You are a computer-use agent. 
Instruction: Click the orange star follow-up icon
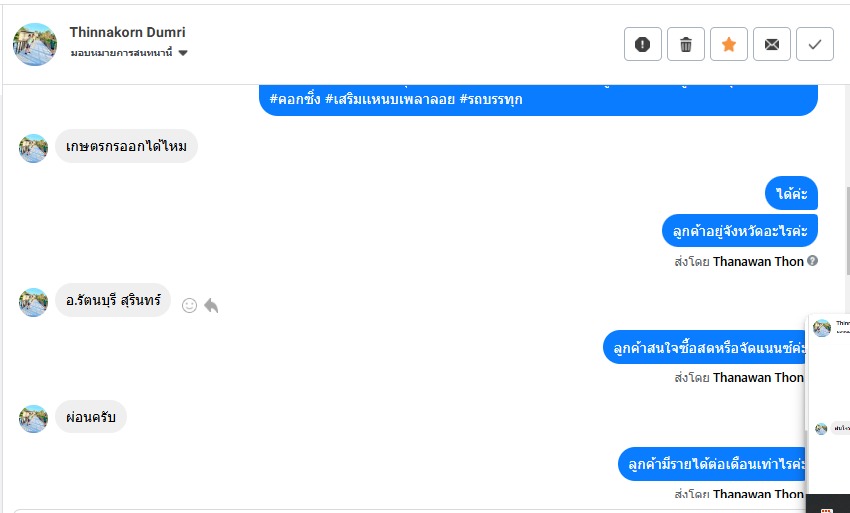click(728, 44)
